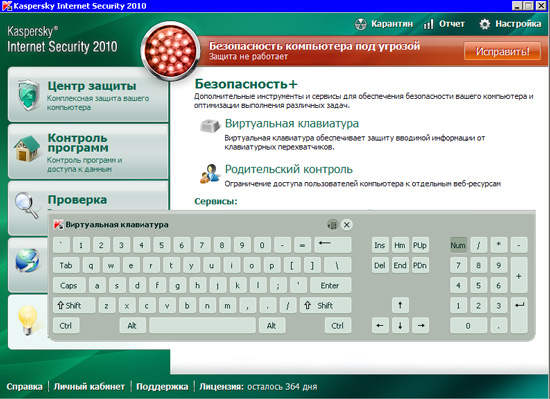The image size is (550, 399).
Task: Click the globe update icon in the sidebar
Action: (27, 261)
